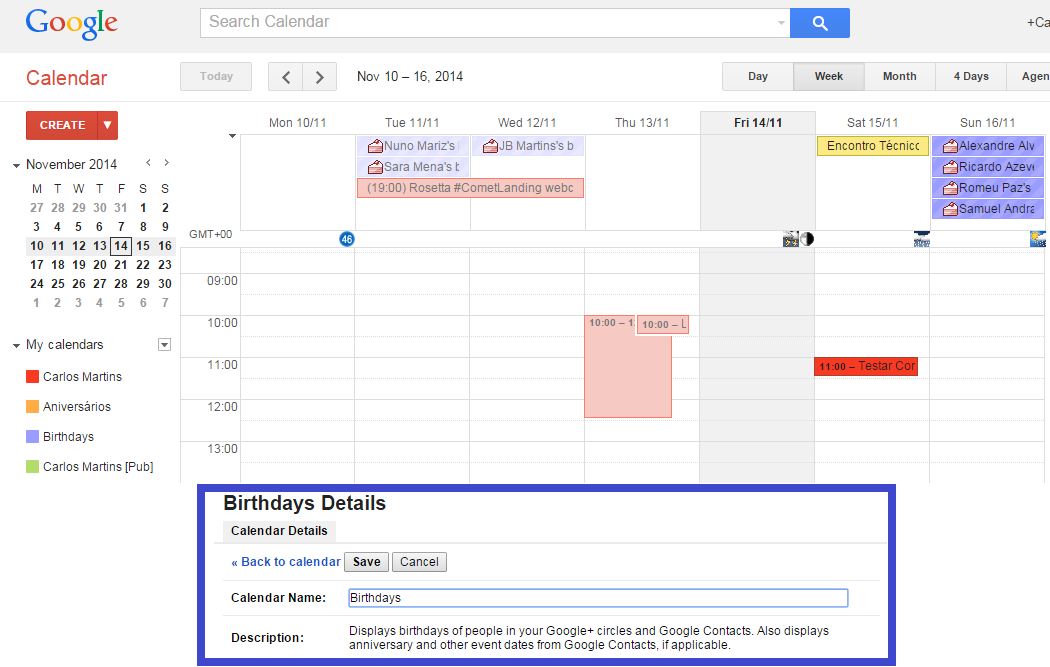The image size is (1050, 667).
Task: Switch to 4 Days view
Action: [x=971, y=76]
